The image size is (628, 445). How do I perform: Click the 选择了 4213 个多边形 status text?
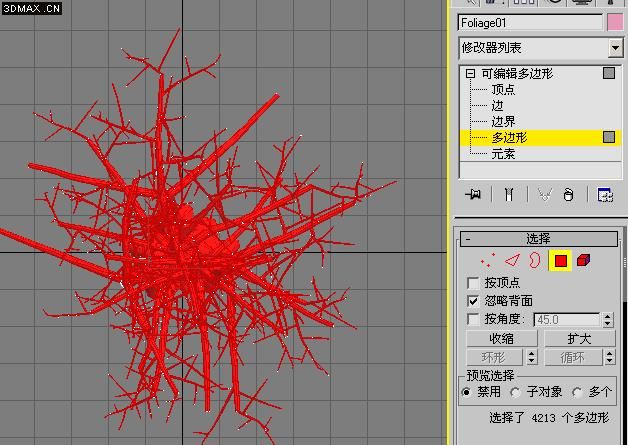click(549, 418)
